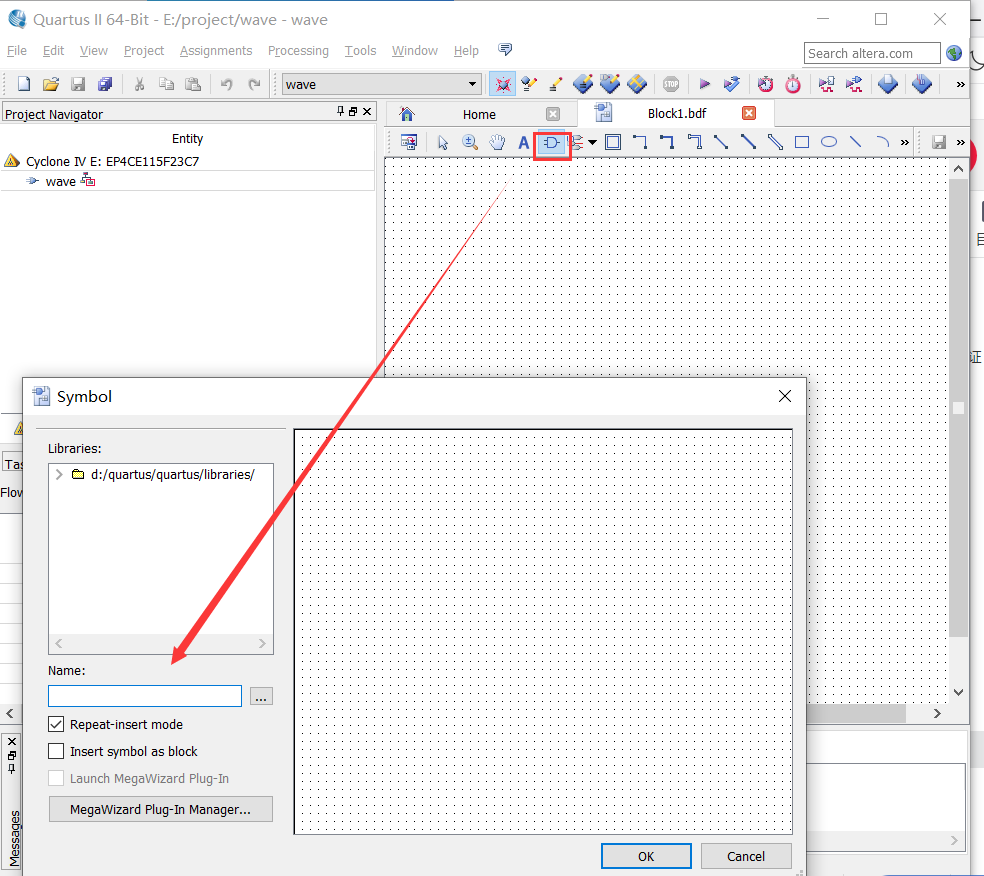Click the canvas horizontal scrollbar right arrow
Viewport: 984px width, 876px height.
(937, 713)
